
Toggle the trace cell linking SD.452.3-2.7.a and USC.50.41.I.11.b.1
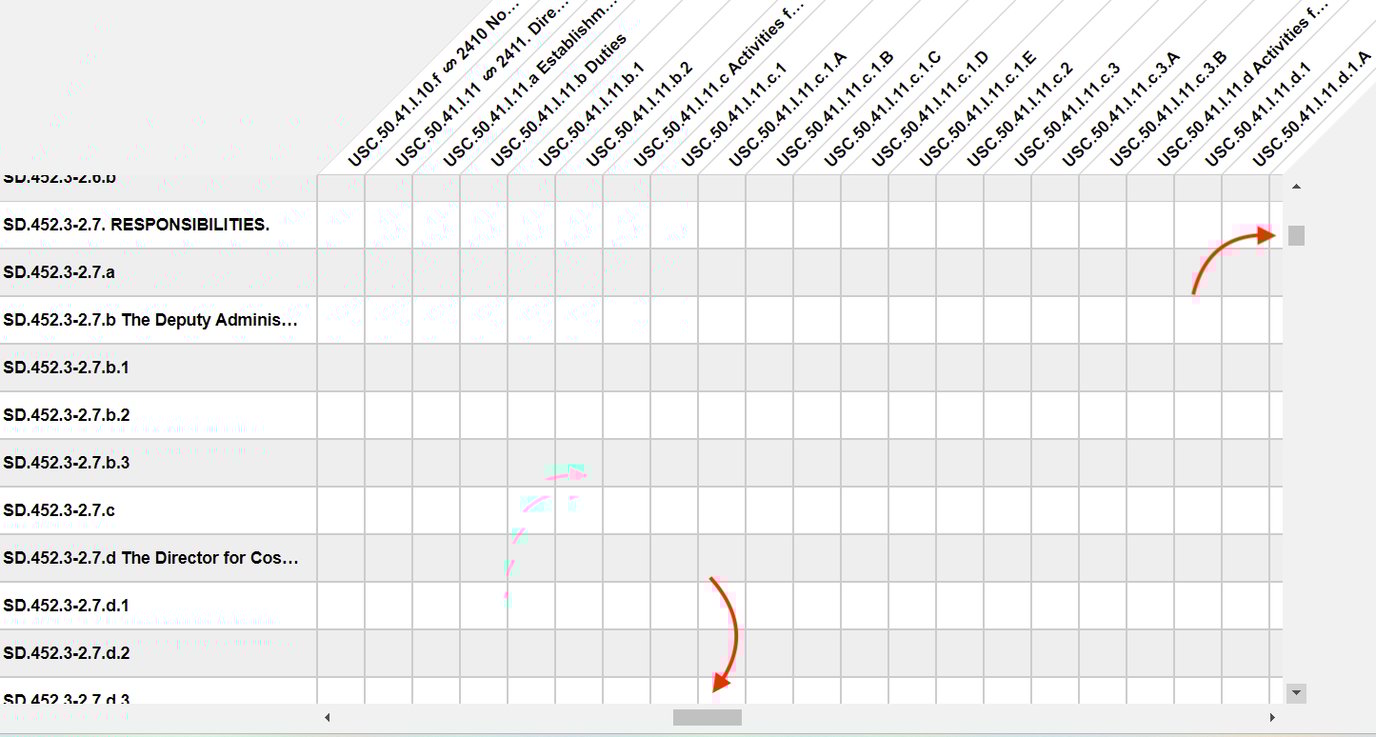pyautogui.click(x=531, y=271)
